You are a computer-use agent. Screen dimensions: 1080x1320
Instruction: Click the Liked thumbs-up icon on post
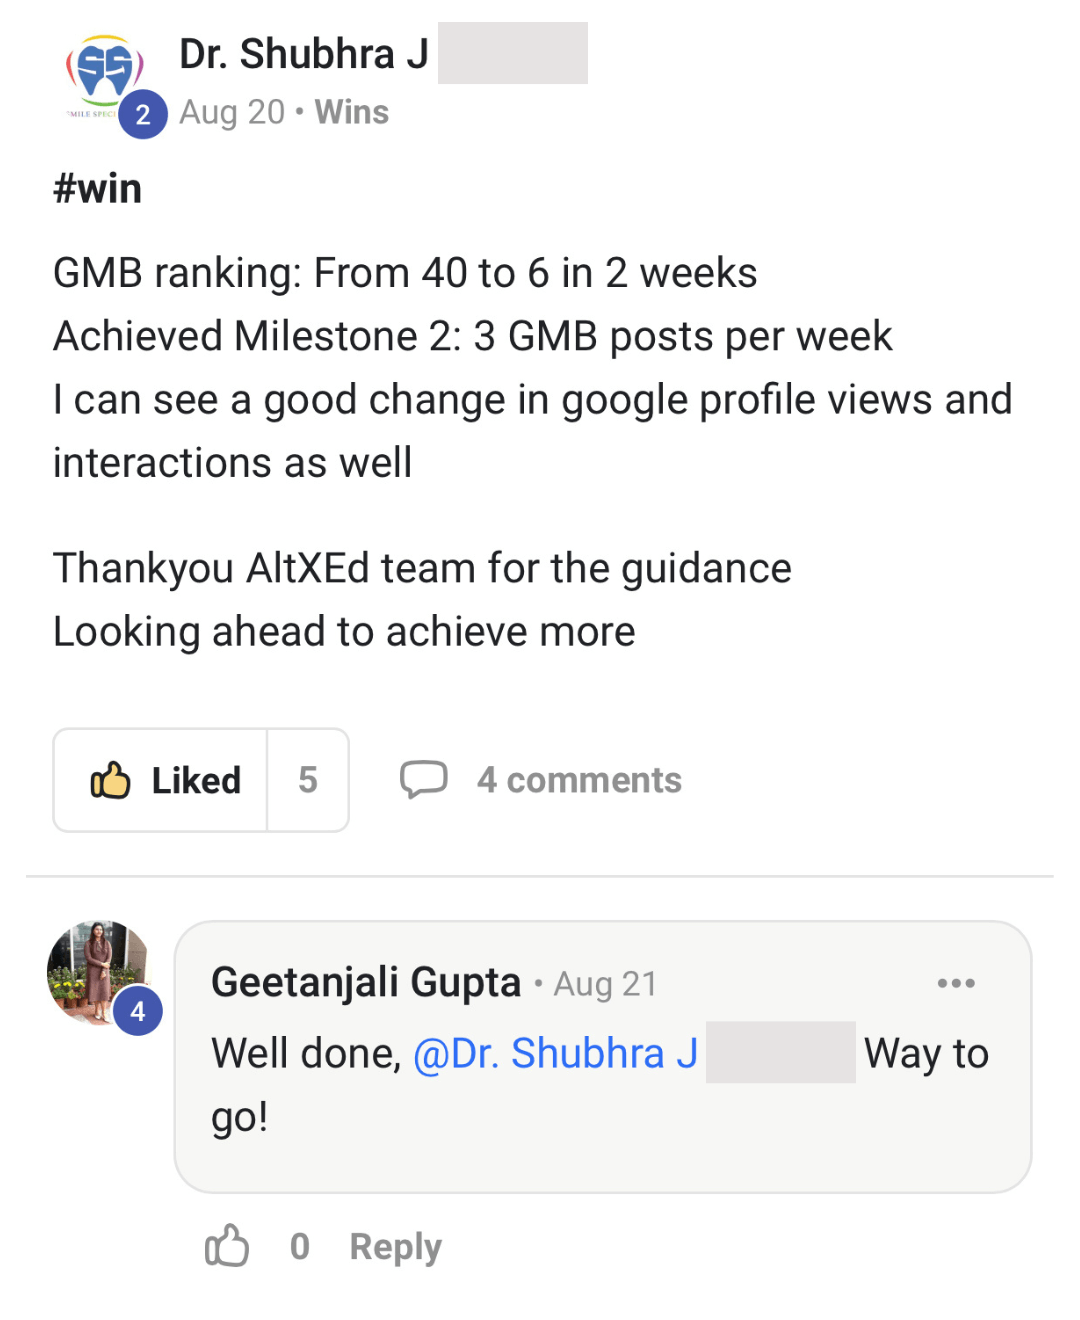[x=111, y=780]
